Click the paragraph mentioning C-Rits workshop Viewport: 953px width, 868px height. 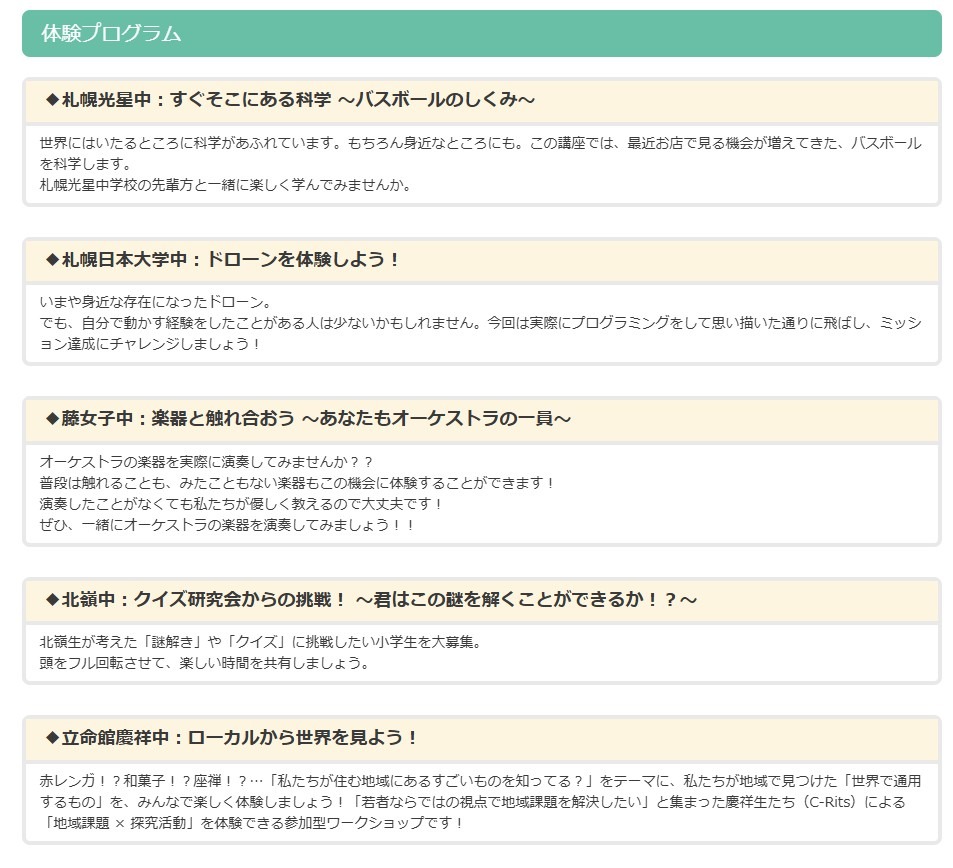[481, 802]
